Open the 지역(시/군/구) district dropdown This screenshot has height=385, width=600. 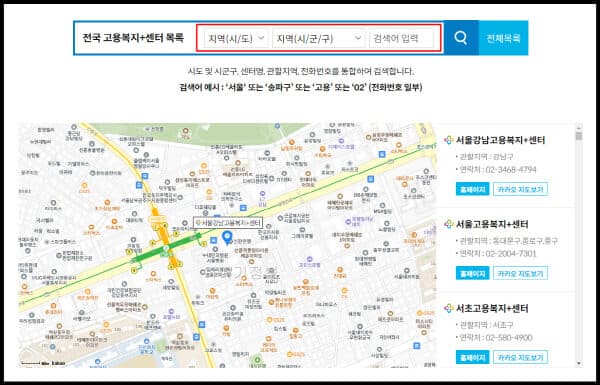point(318,38)
